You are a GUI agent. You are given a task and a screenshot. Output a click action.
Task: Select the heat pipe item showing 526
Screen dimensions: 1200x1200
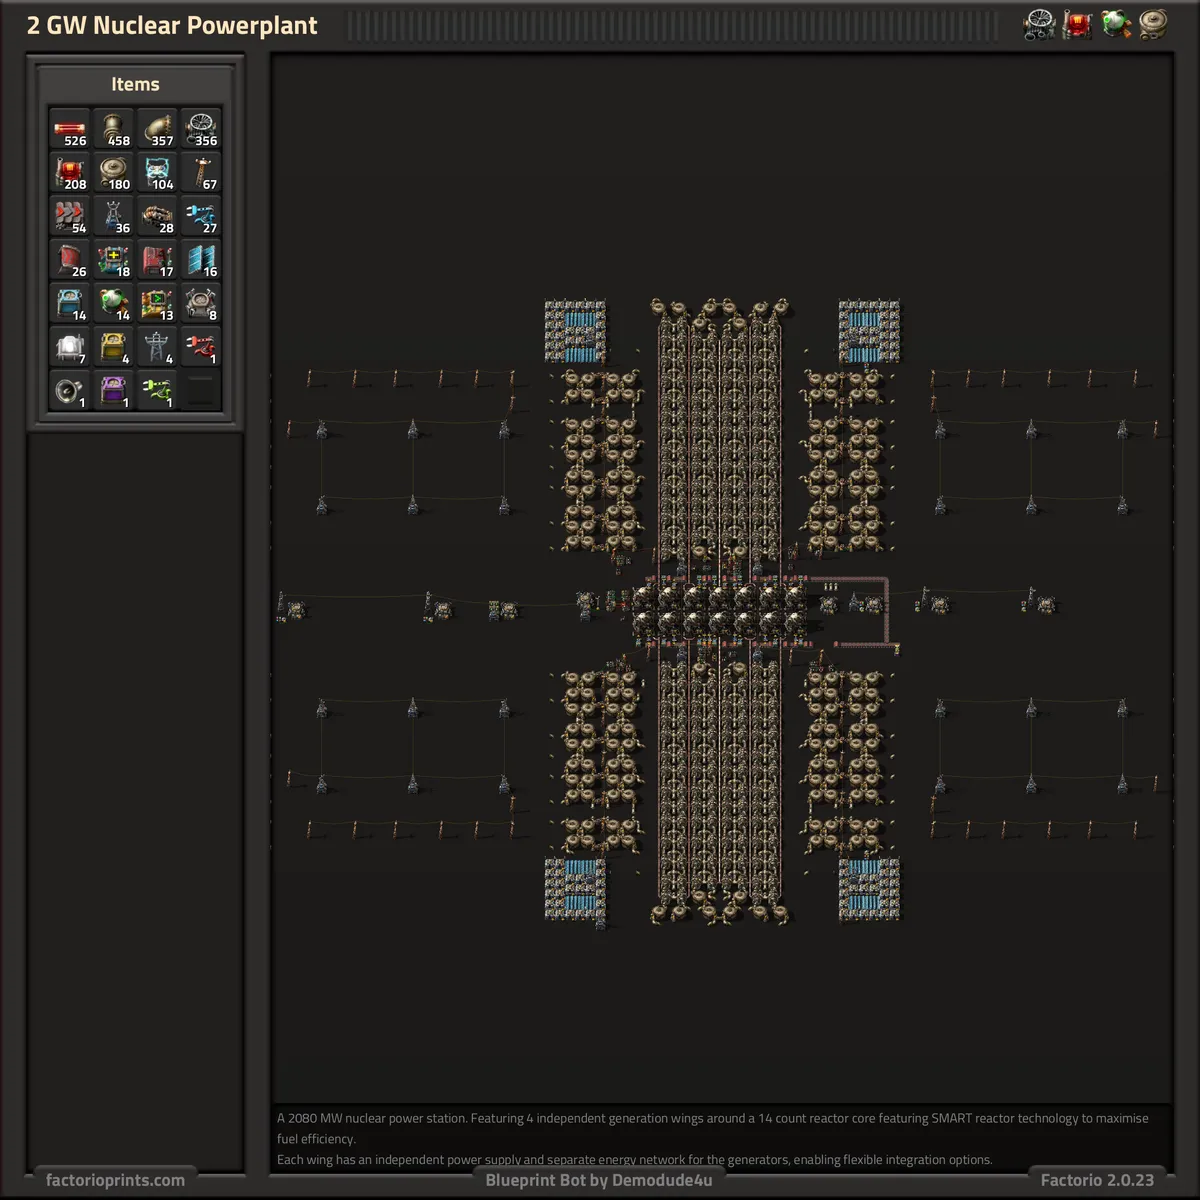pos(69,128)
